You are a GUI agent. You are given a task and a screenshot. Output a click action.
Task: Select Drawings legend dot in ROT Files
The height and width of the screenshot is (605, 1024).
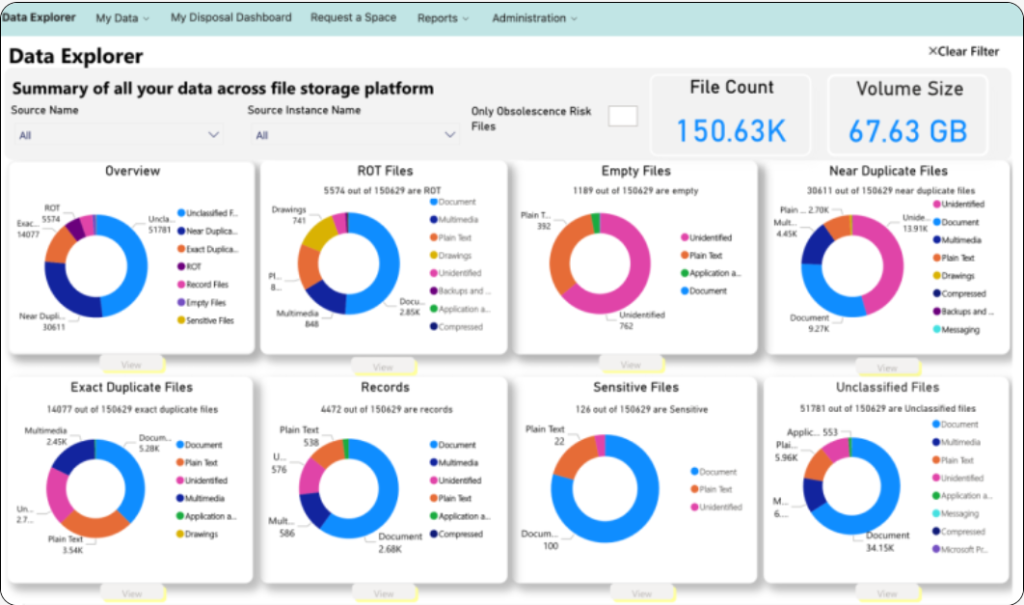433,256
